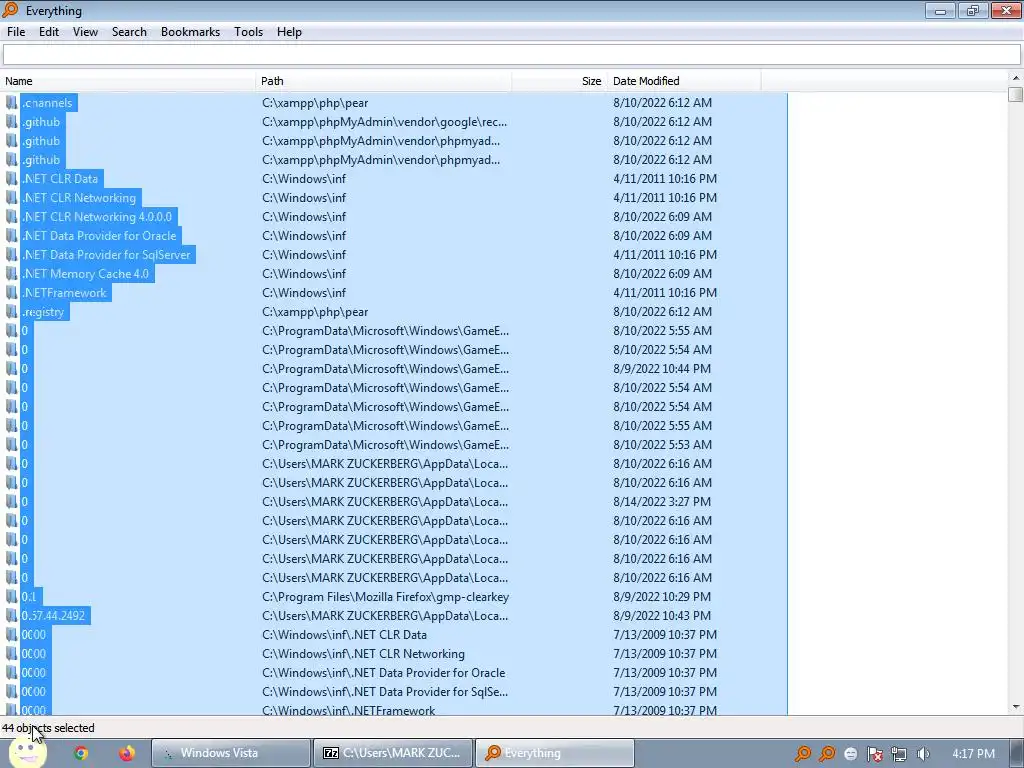The image size is (1024, 768).
Task: Click the 4:17 PM taskbar clock
Action: (x=973, y=754)
